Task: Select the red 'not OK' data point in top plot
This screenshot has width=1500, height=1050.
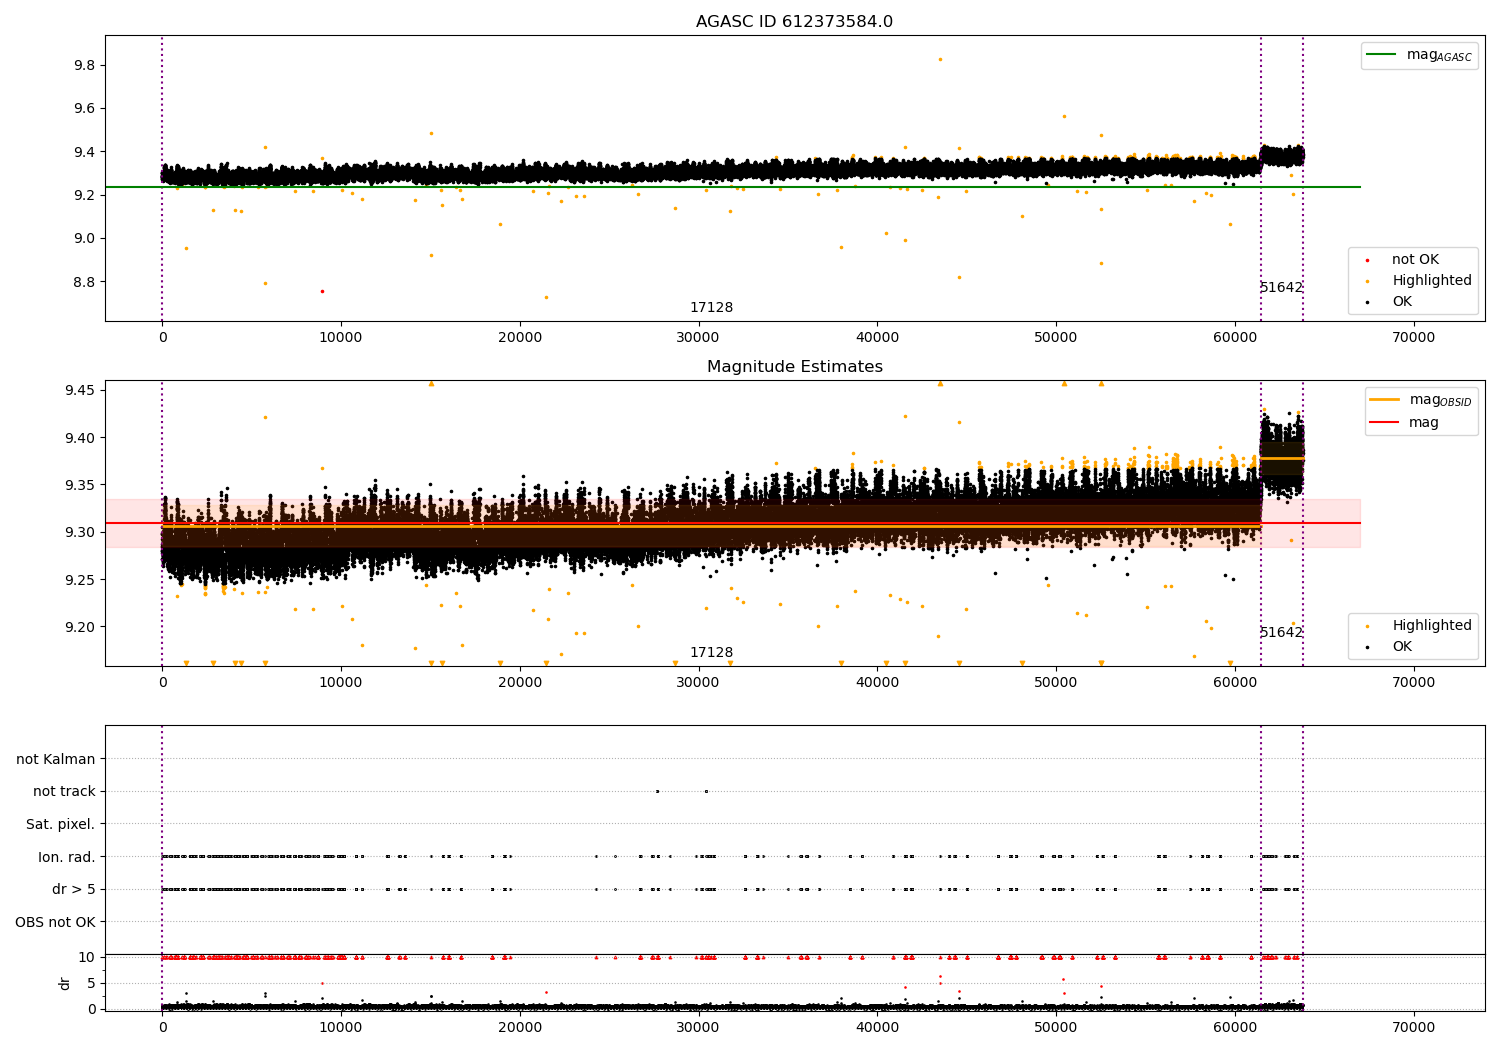Action: pyautogui.click(x=322, y=291)
